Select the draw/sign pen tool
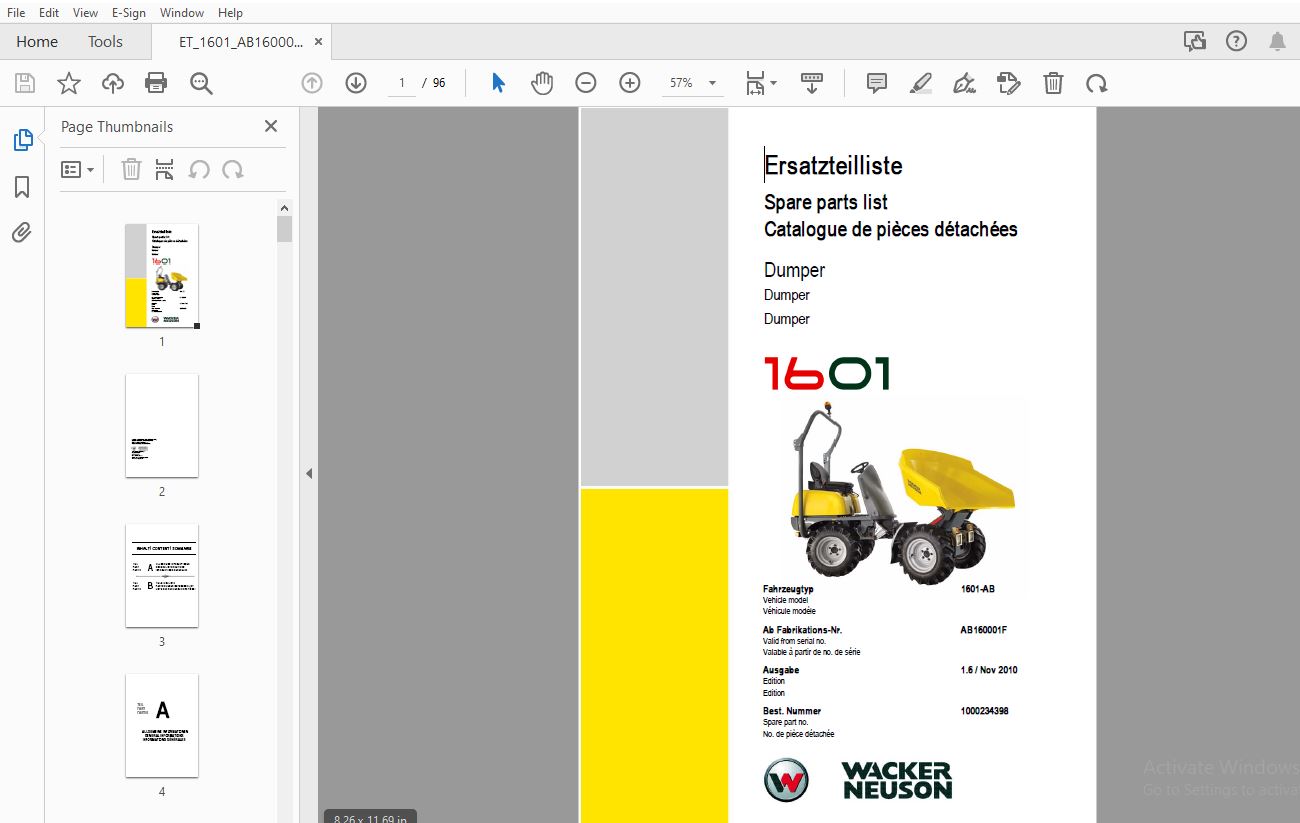This screenshot has height=823, width=1300. point(965,83)
